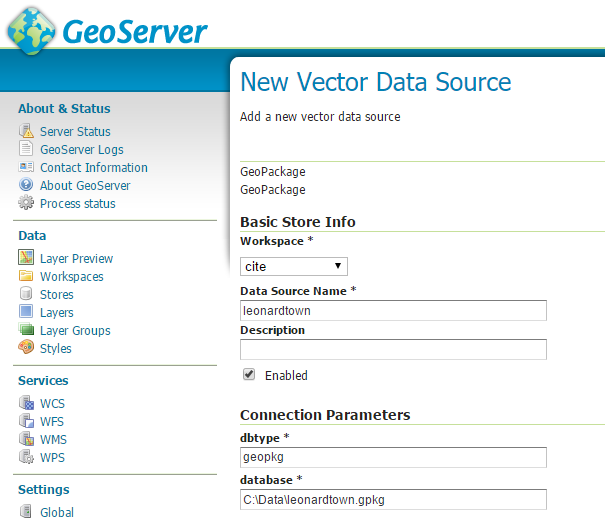Click the Contact Information card icon
The image size is (605, 519).
coord(26,167)
